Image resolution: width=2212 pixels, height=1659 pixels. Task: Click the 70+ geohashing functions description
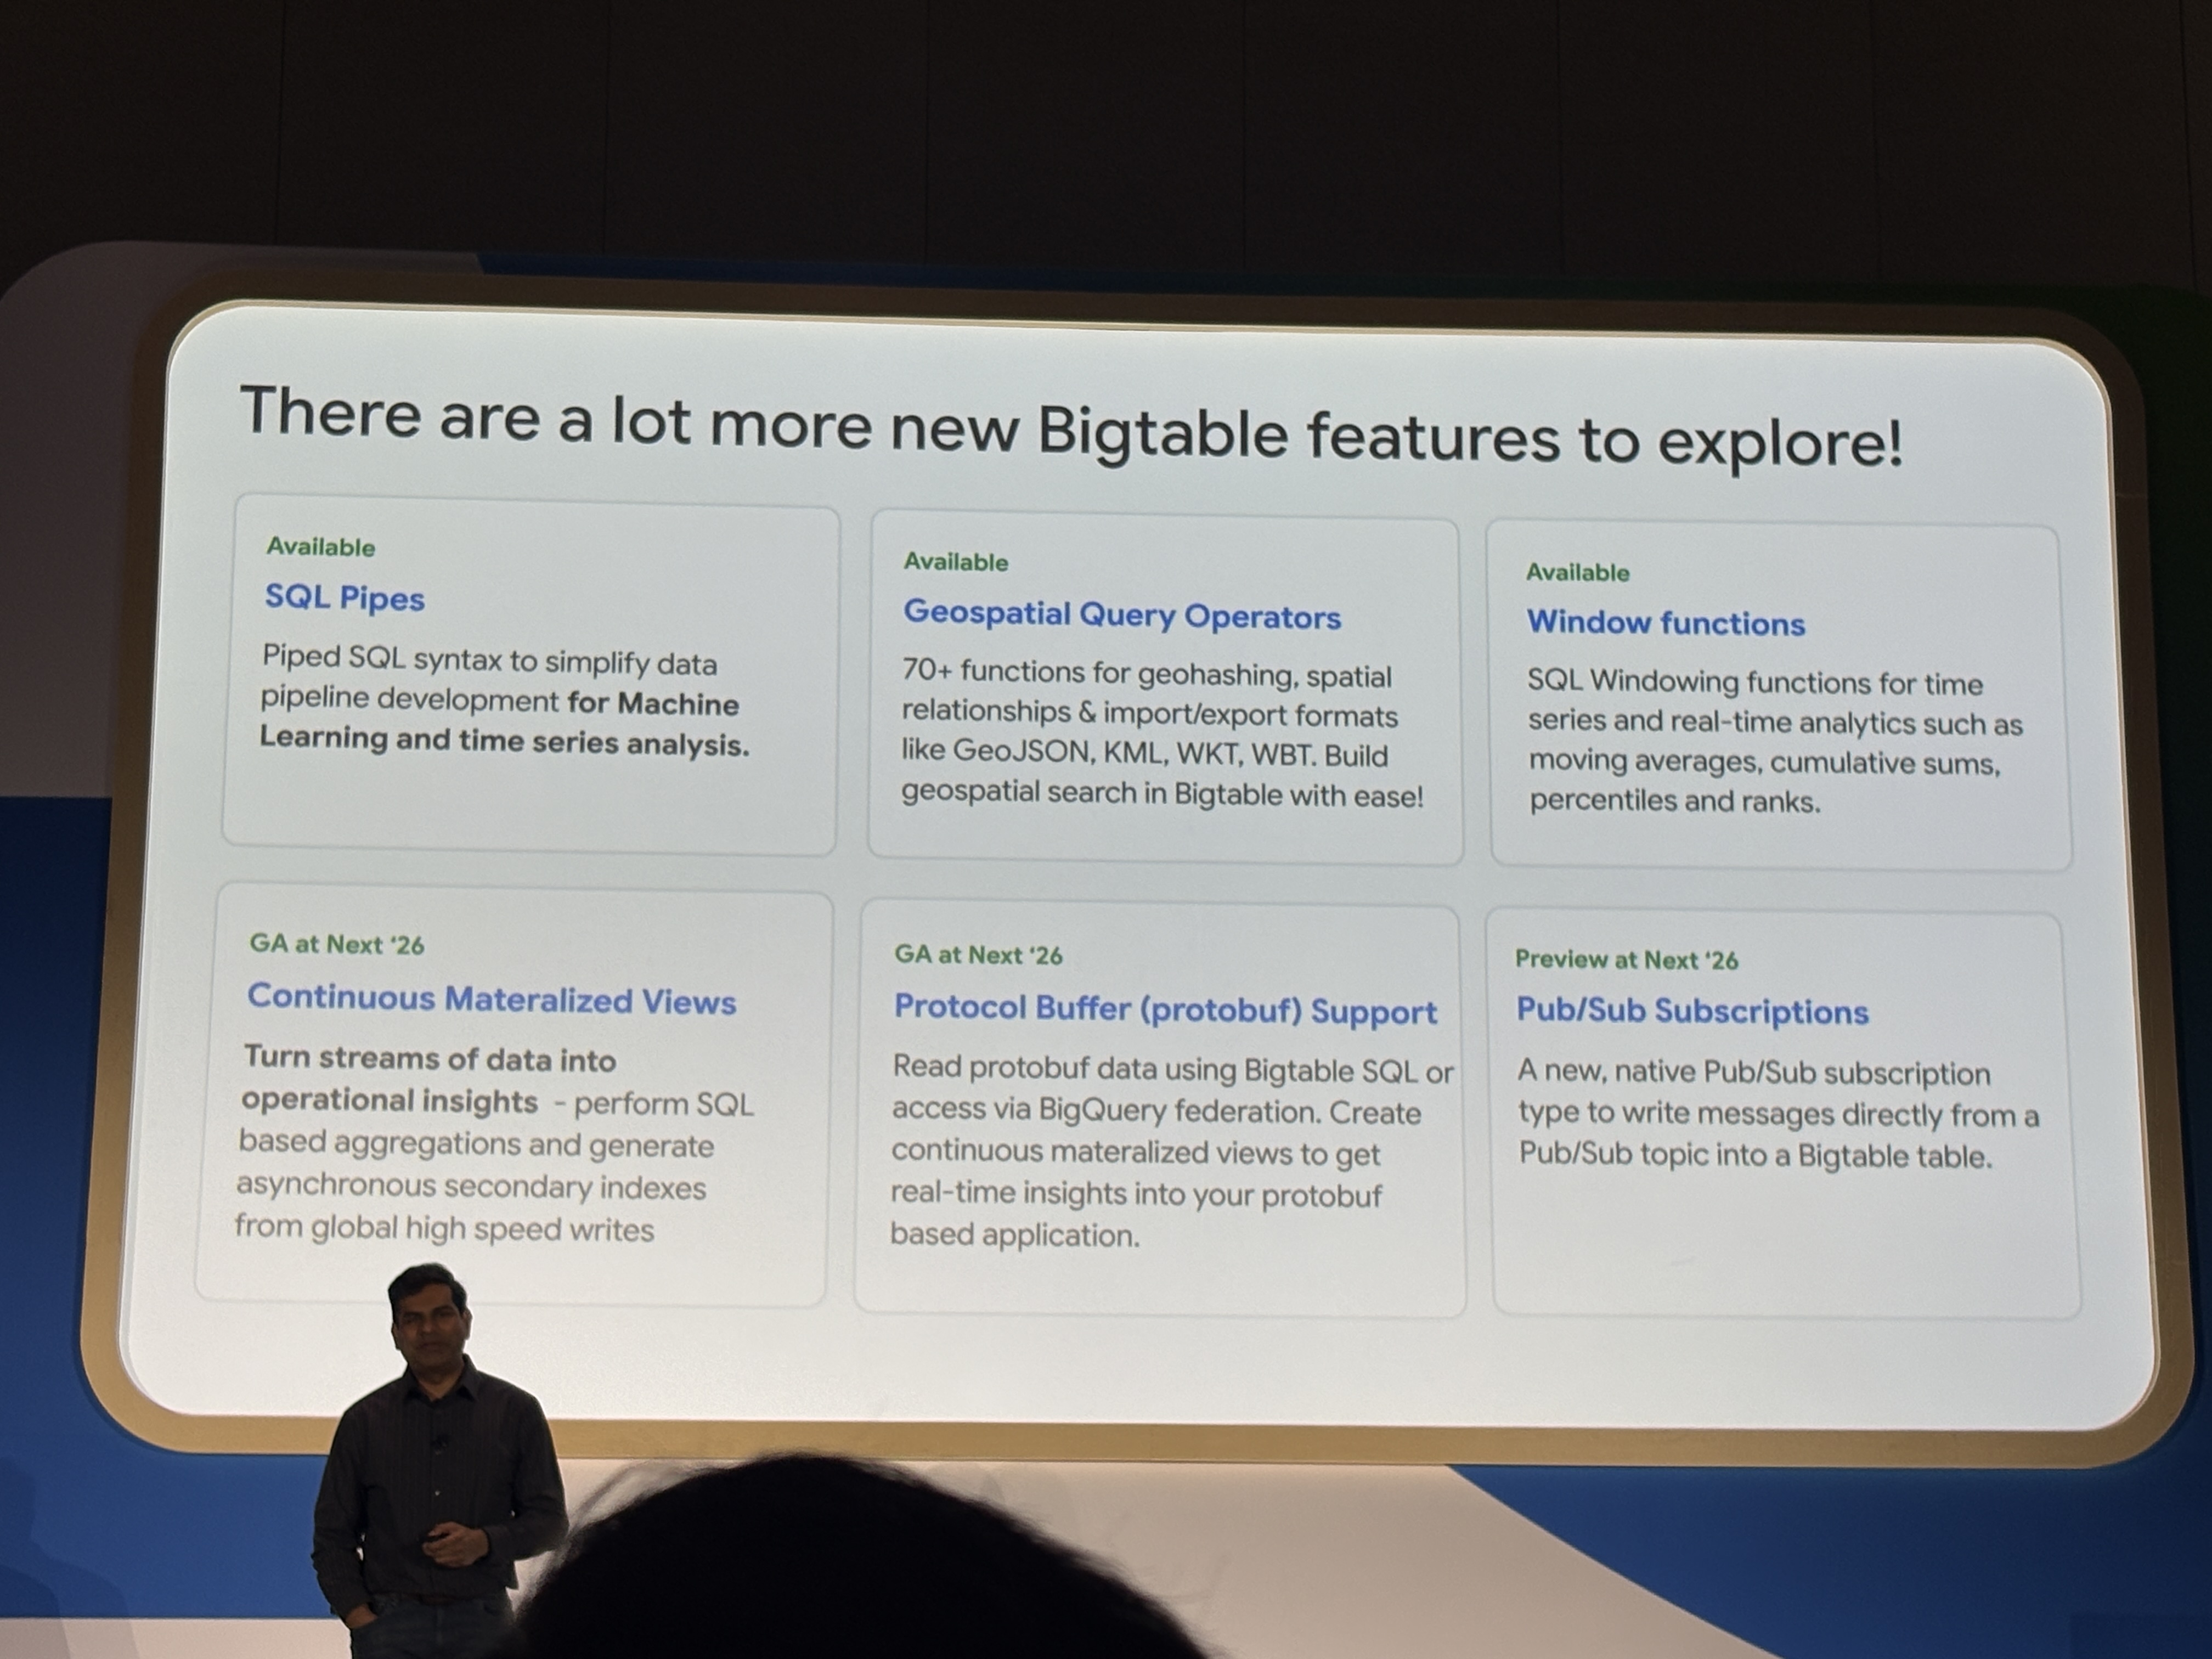click(1160, 734)
